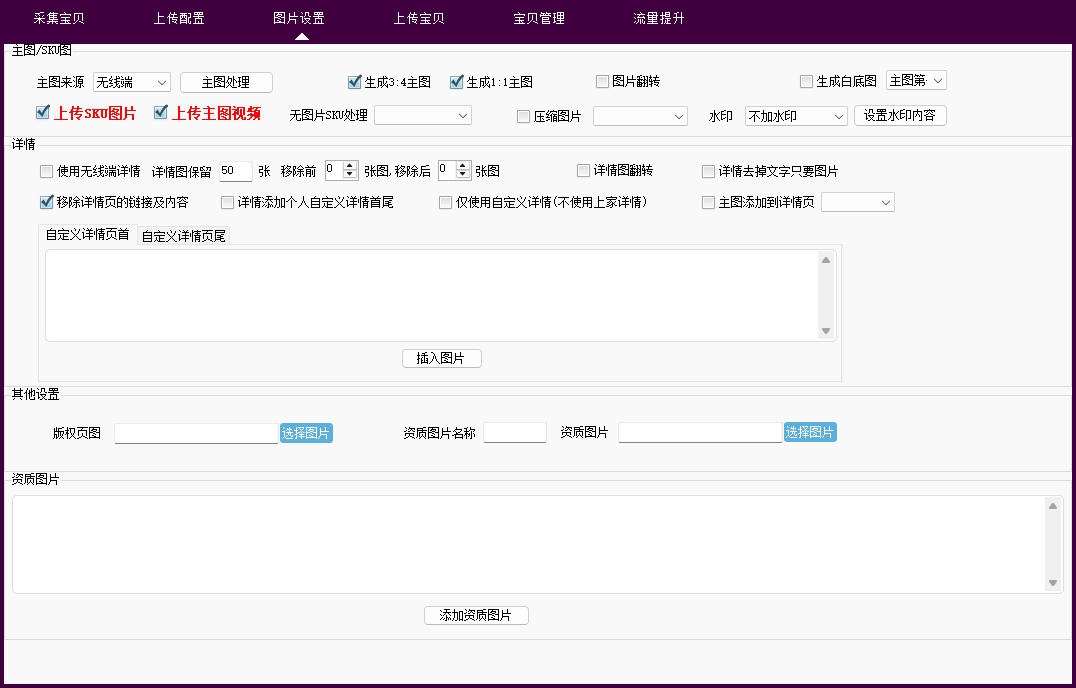
Task: Open the 采集宝贝 tab
Action: pos(59,19)
